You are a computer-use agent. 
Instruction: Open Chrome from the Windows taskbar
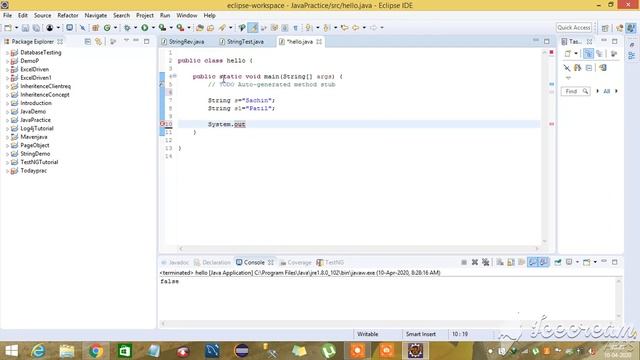[x=96, y=351]
